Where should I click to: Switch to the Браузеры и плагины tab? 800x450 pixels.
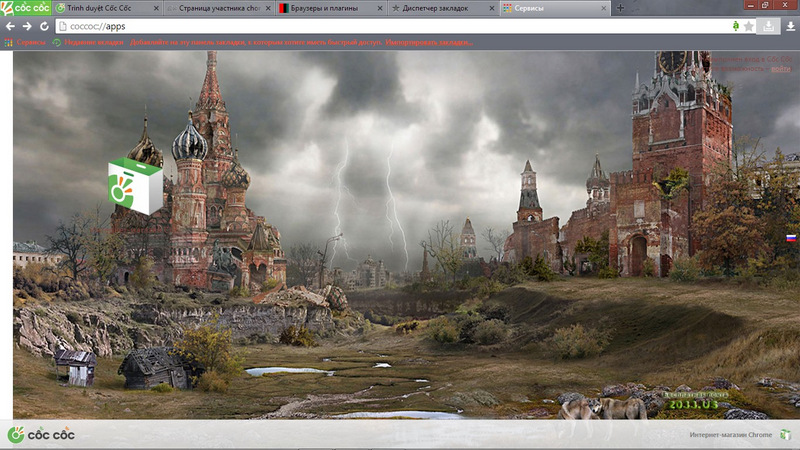[331, 8]
